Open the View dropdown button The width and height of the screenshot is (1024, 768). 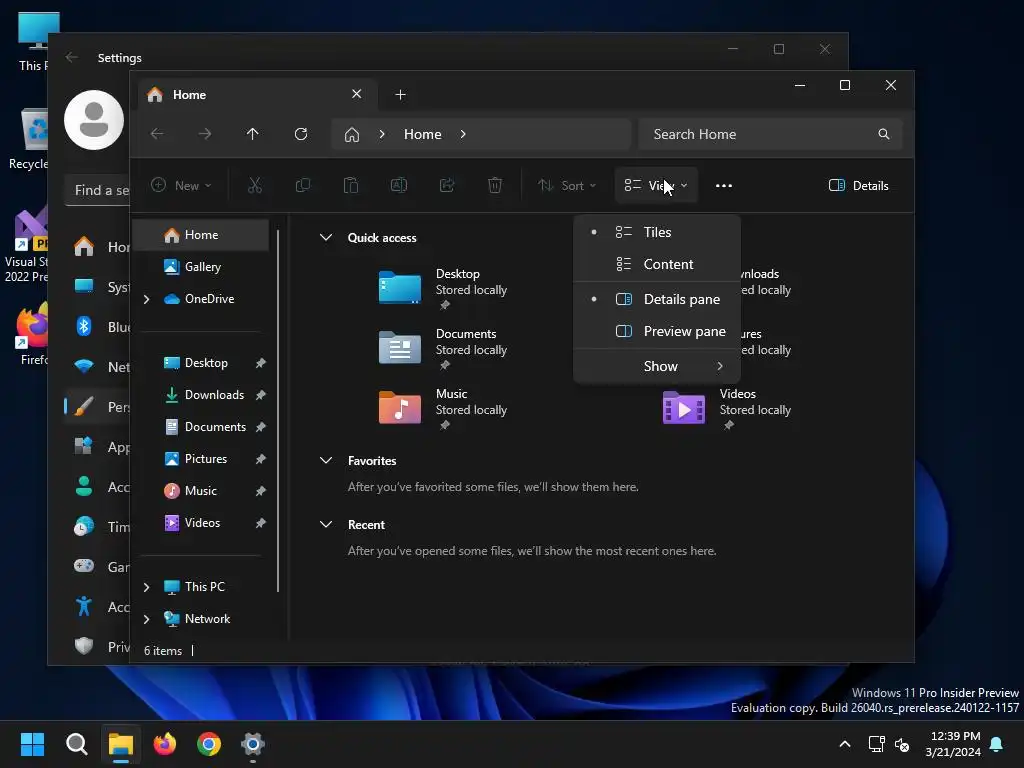[656, 185]
